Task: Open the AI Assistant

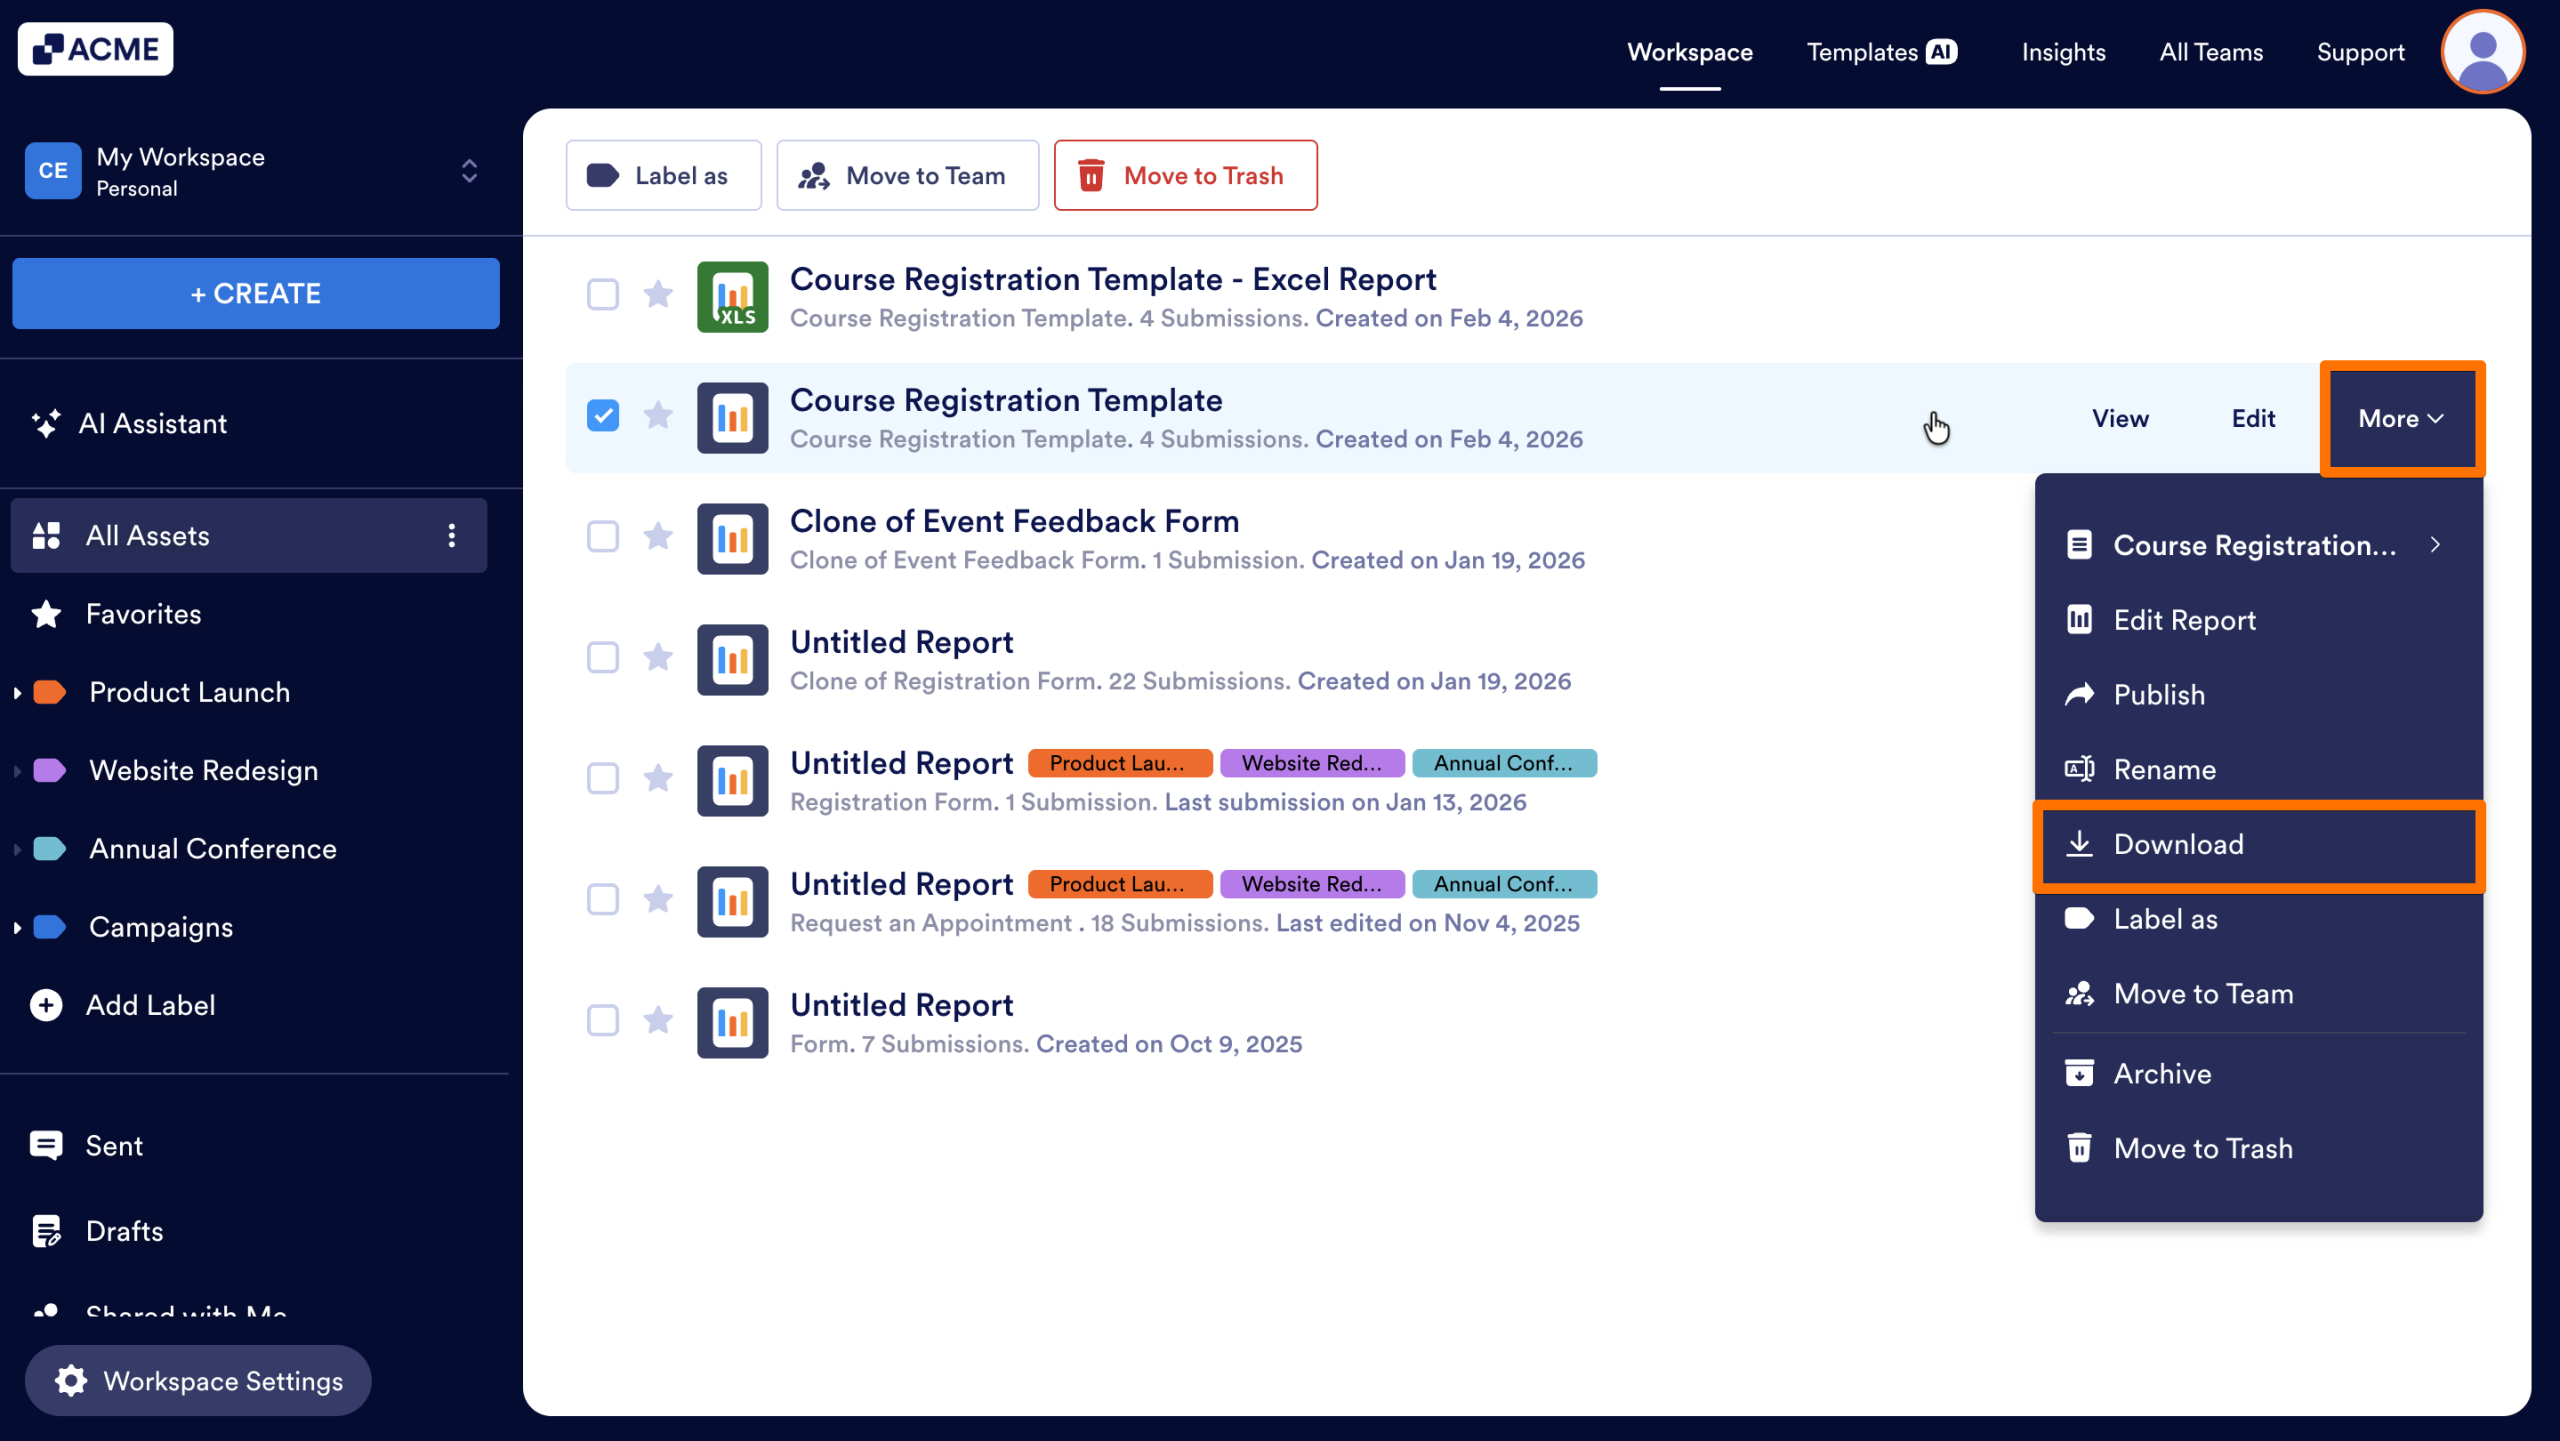Action: pos(152,423)
